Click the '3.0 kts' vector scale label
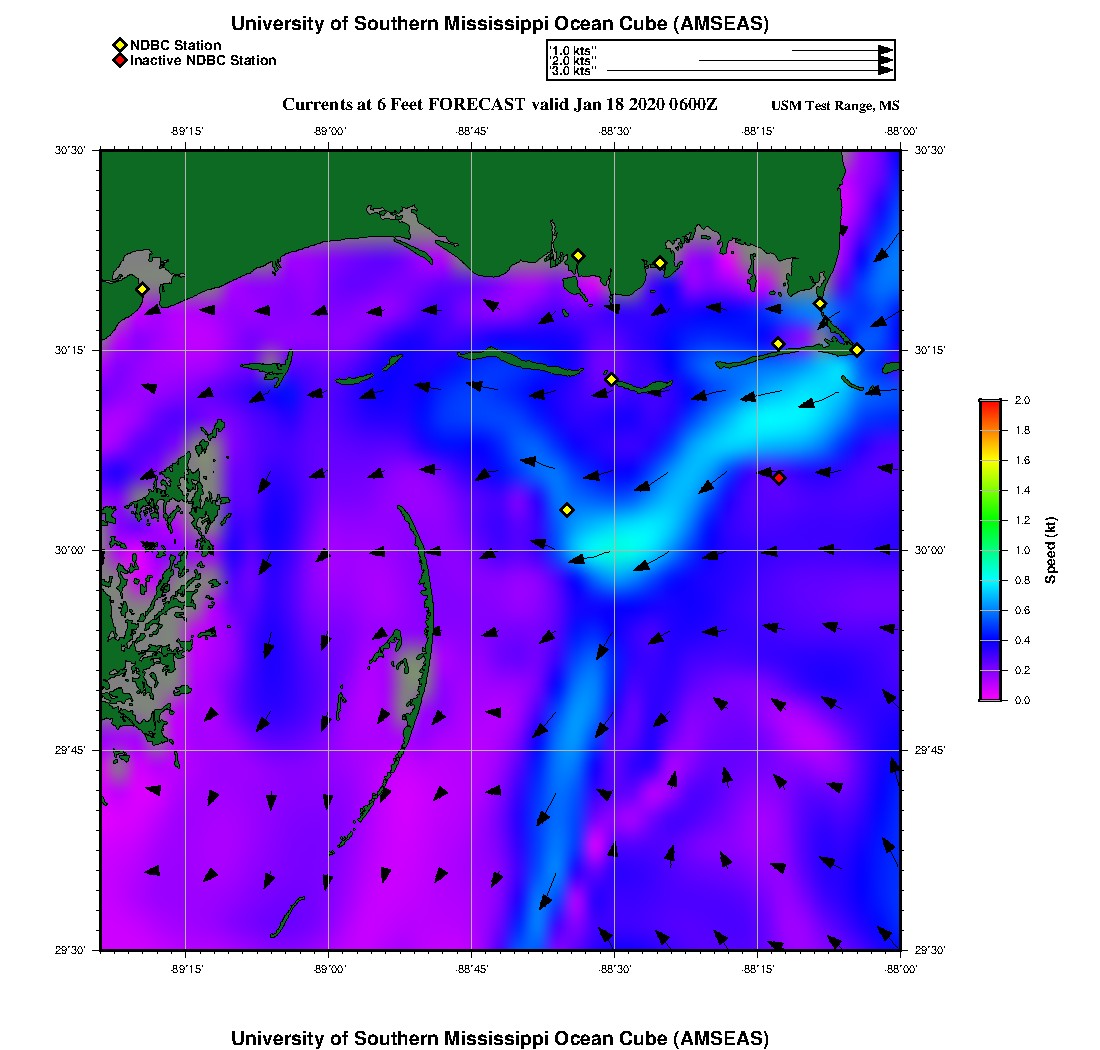Viewport: 1100px width, 1050px height. (x=572, y=71)
